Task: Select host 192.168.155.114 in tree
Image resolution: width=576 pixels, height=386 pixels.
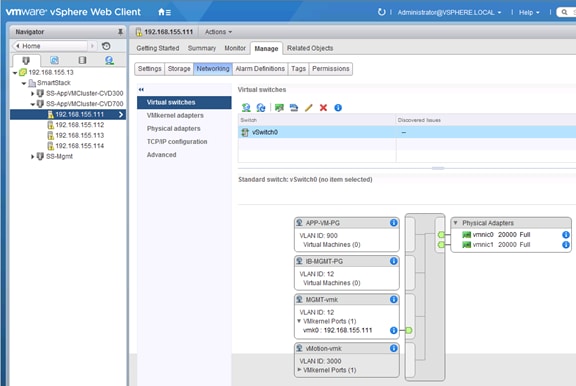Action: 79,146
